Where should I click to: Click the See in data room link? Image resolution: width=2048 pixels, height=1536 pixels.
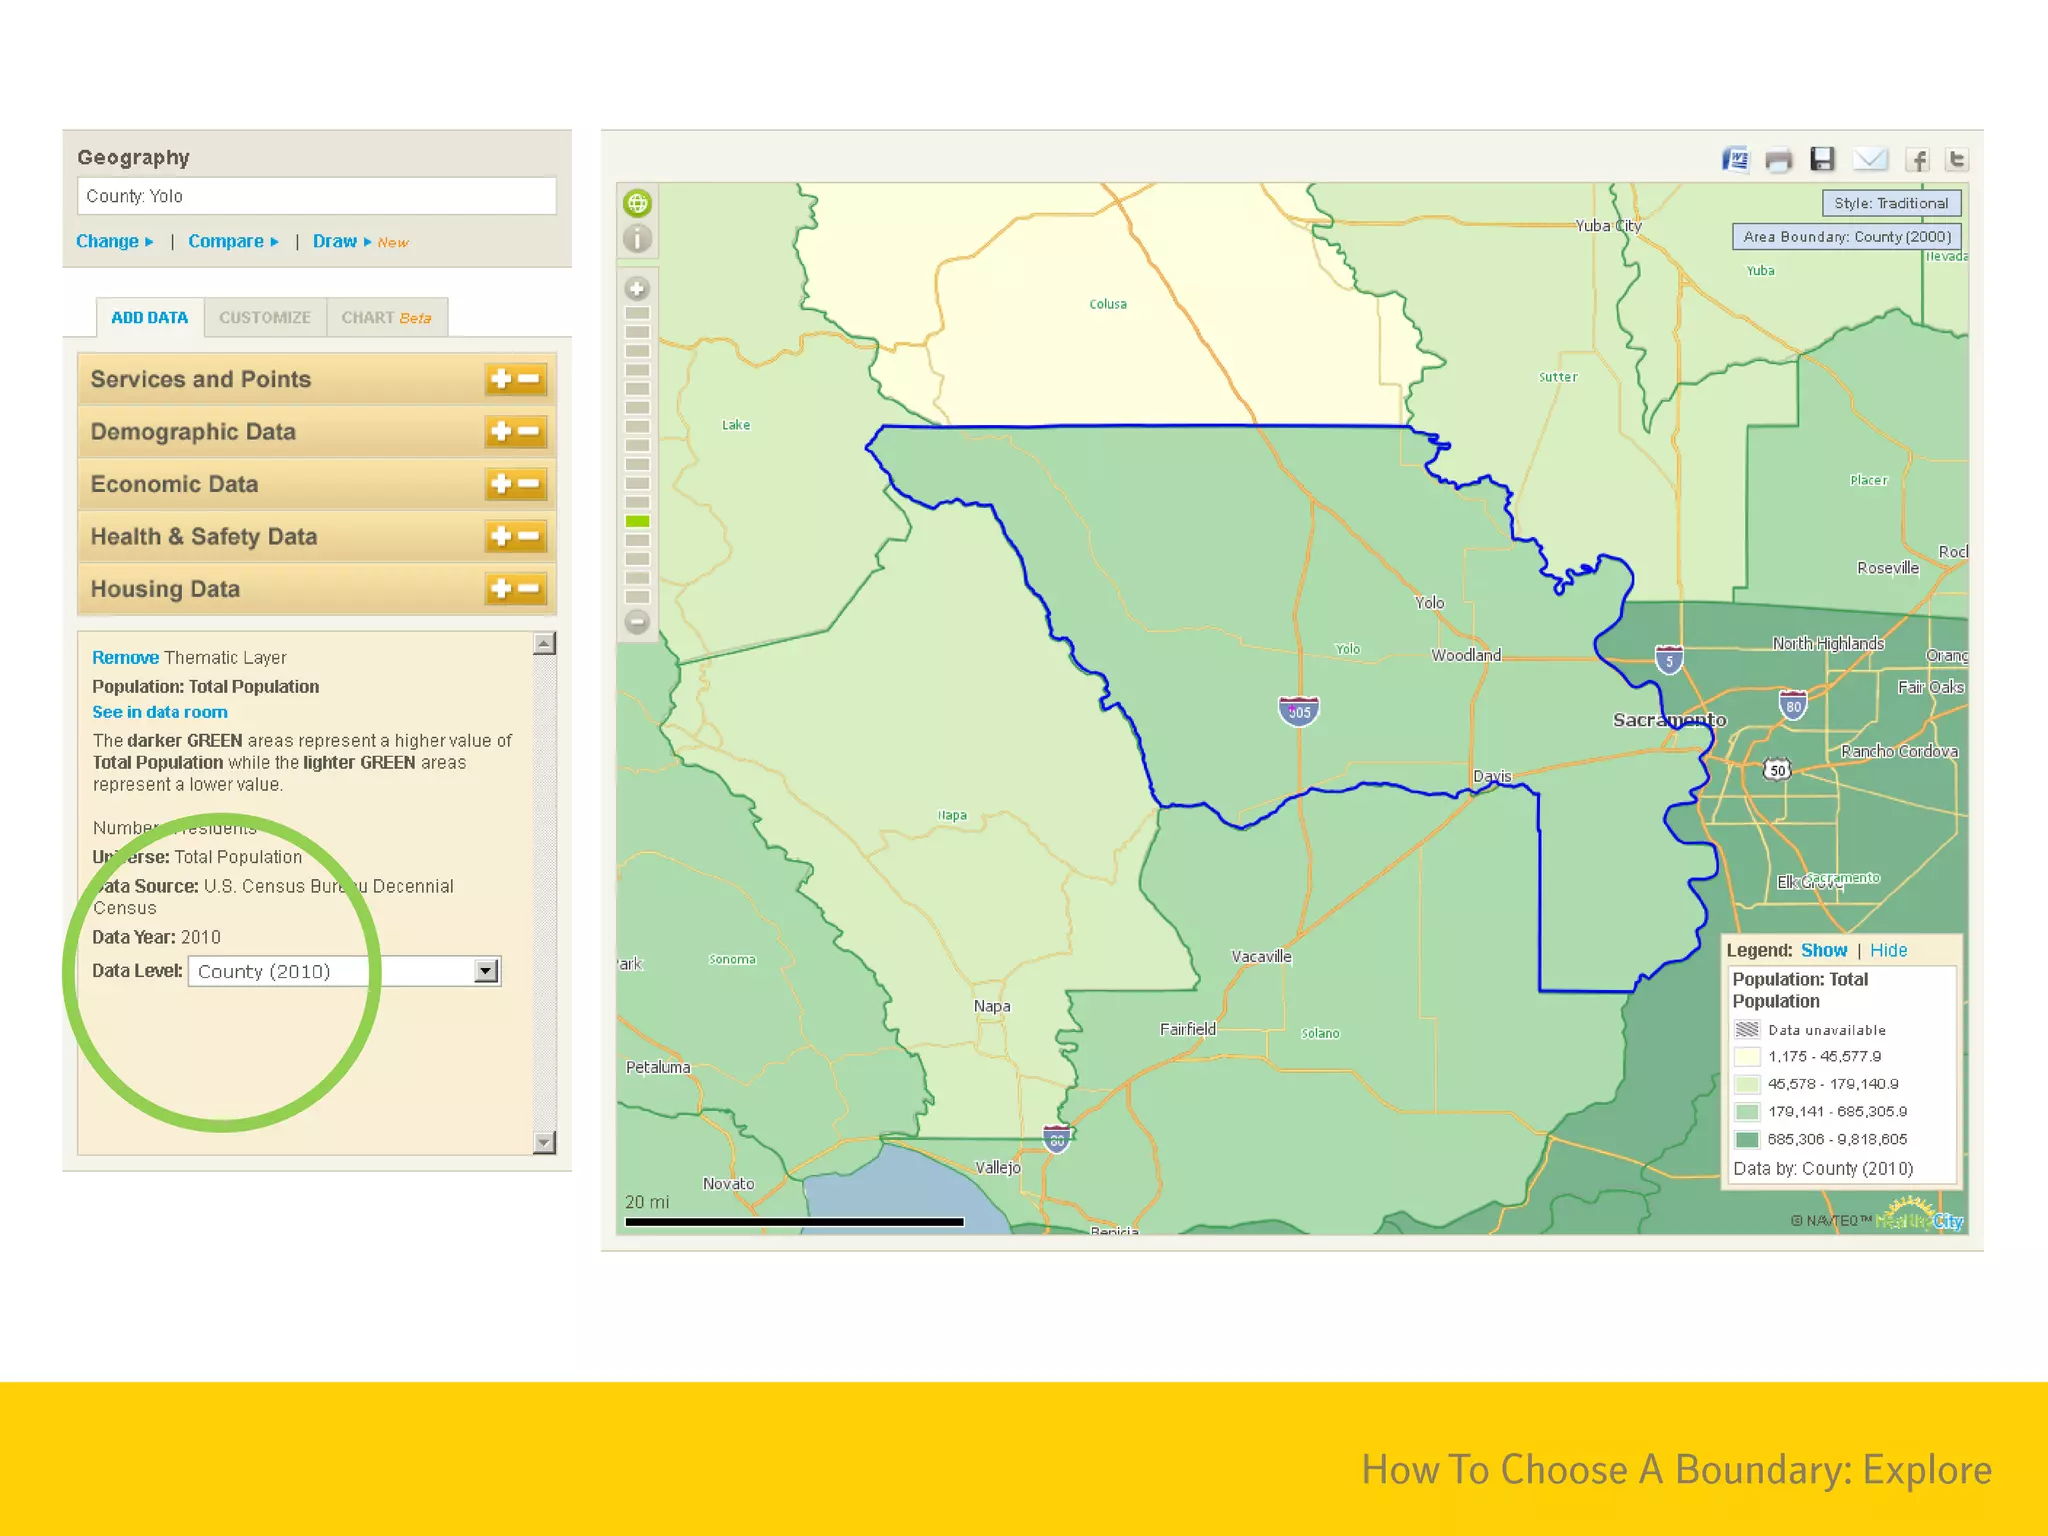160,712
